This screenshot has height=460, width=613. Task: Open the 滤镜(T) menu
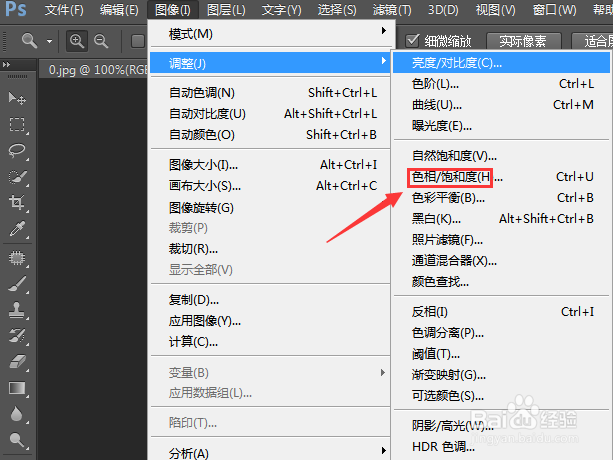pyautogui.click(x=392, y=10)
